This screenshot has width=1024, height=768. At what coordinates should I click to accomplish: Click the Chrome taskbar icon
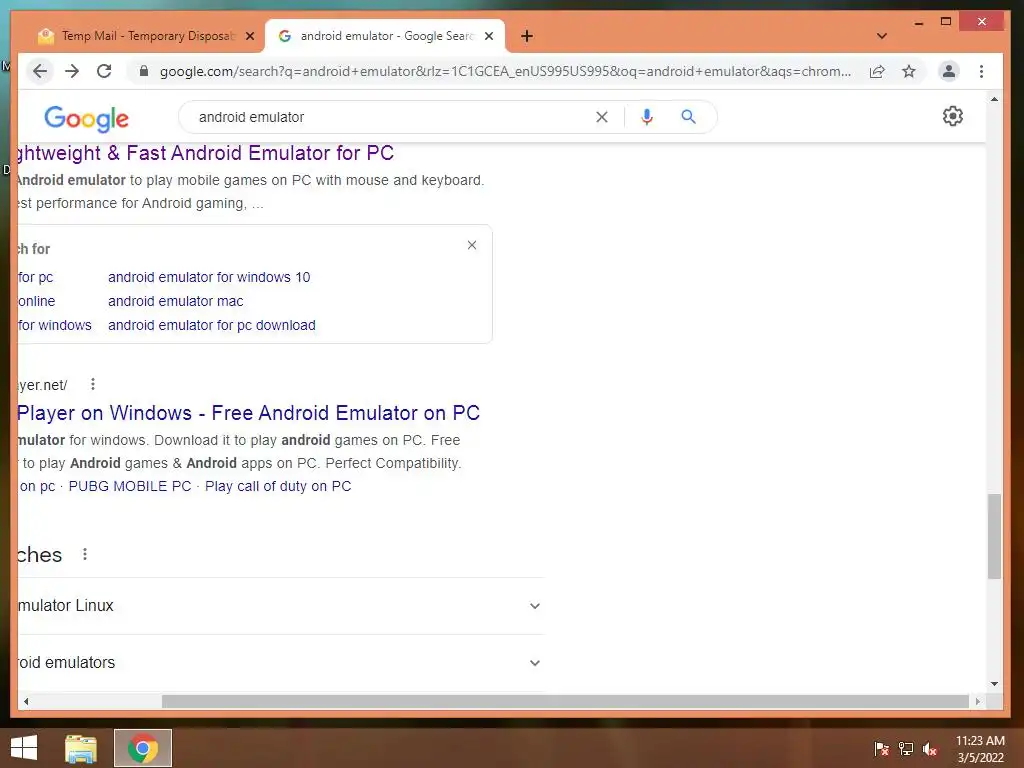pyautogui.click(x=143, y=748)
